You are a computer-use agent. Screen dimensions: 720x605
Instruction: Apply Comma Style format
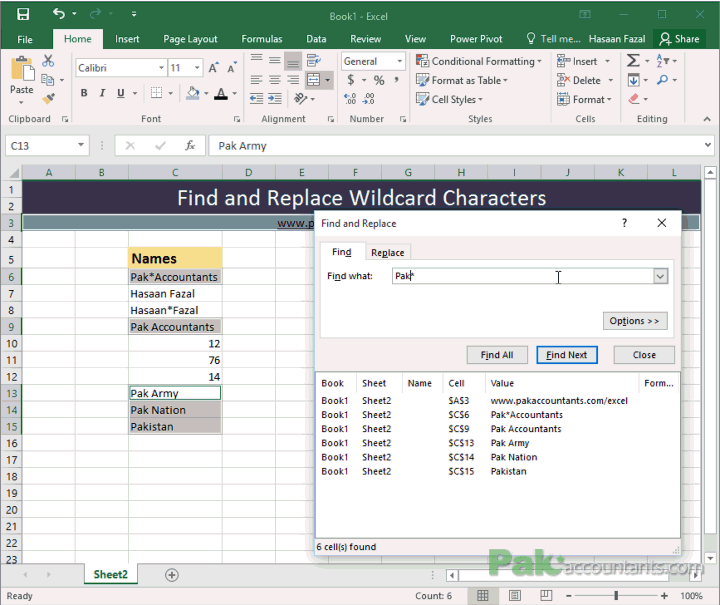[x=396, y=80]
